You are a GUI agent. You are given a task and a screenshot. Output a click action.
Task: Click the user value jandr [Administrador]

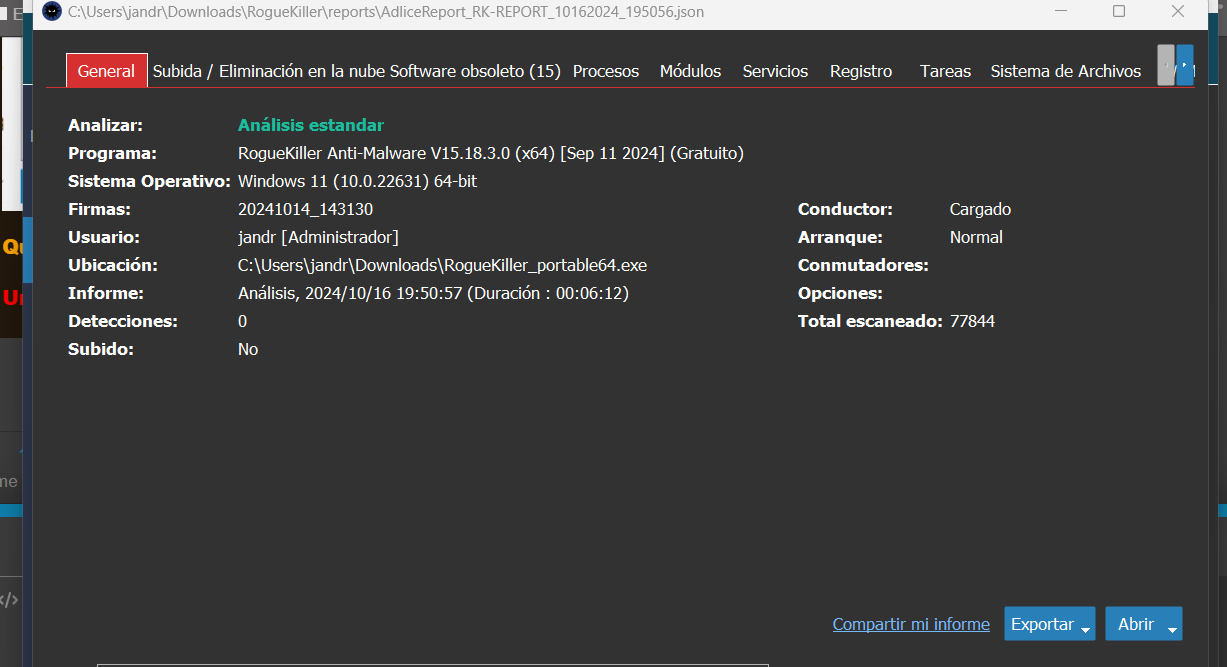318,237
